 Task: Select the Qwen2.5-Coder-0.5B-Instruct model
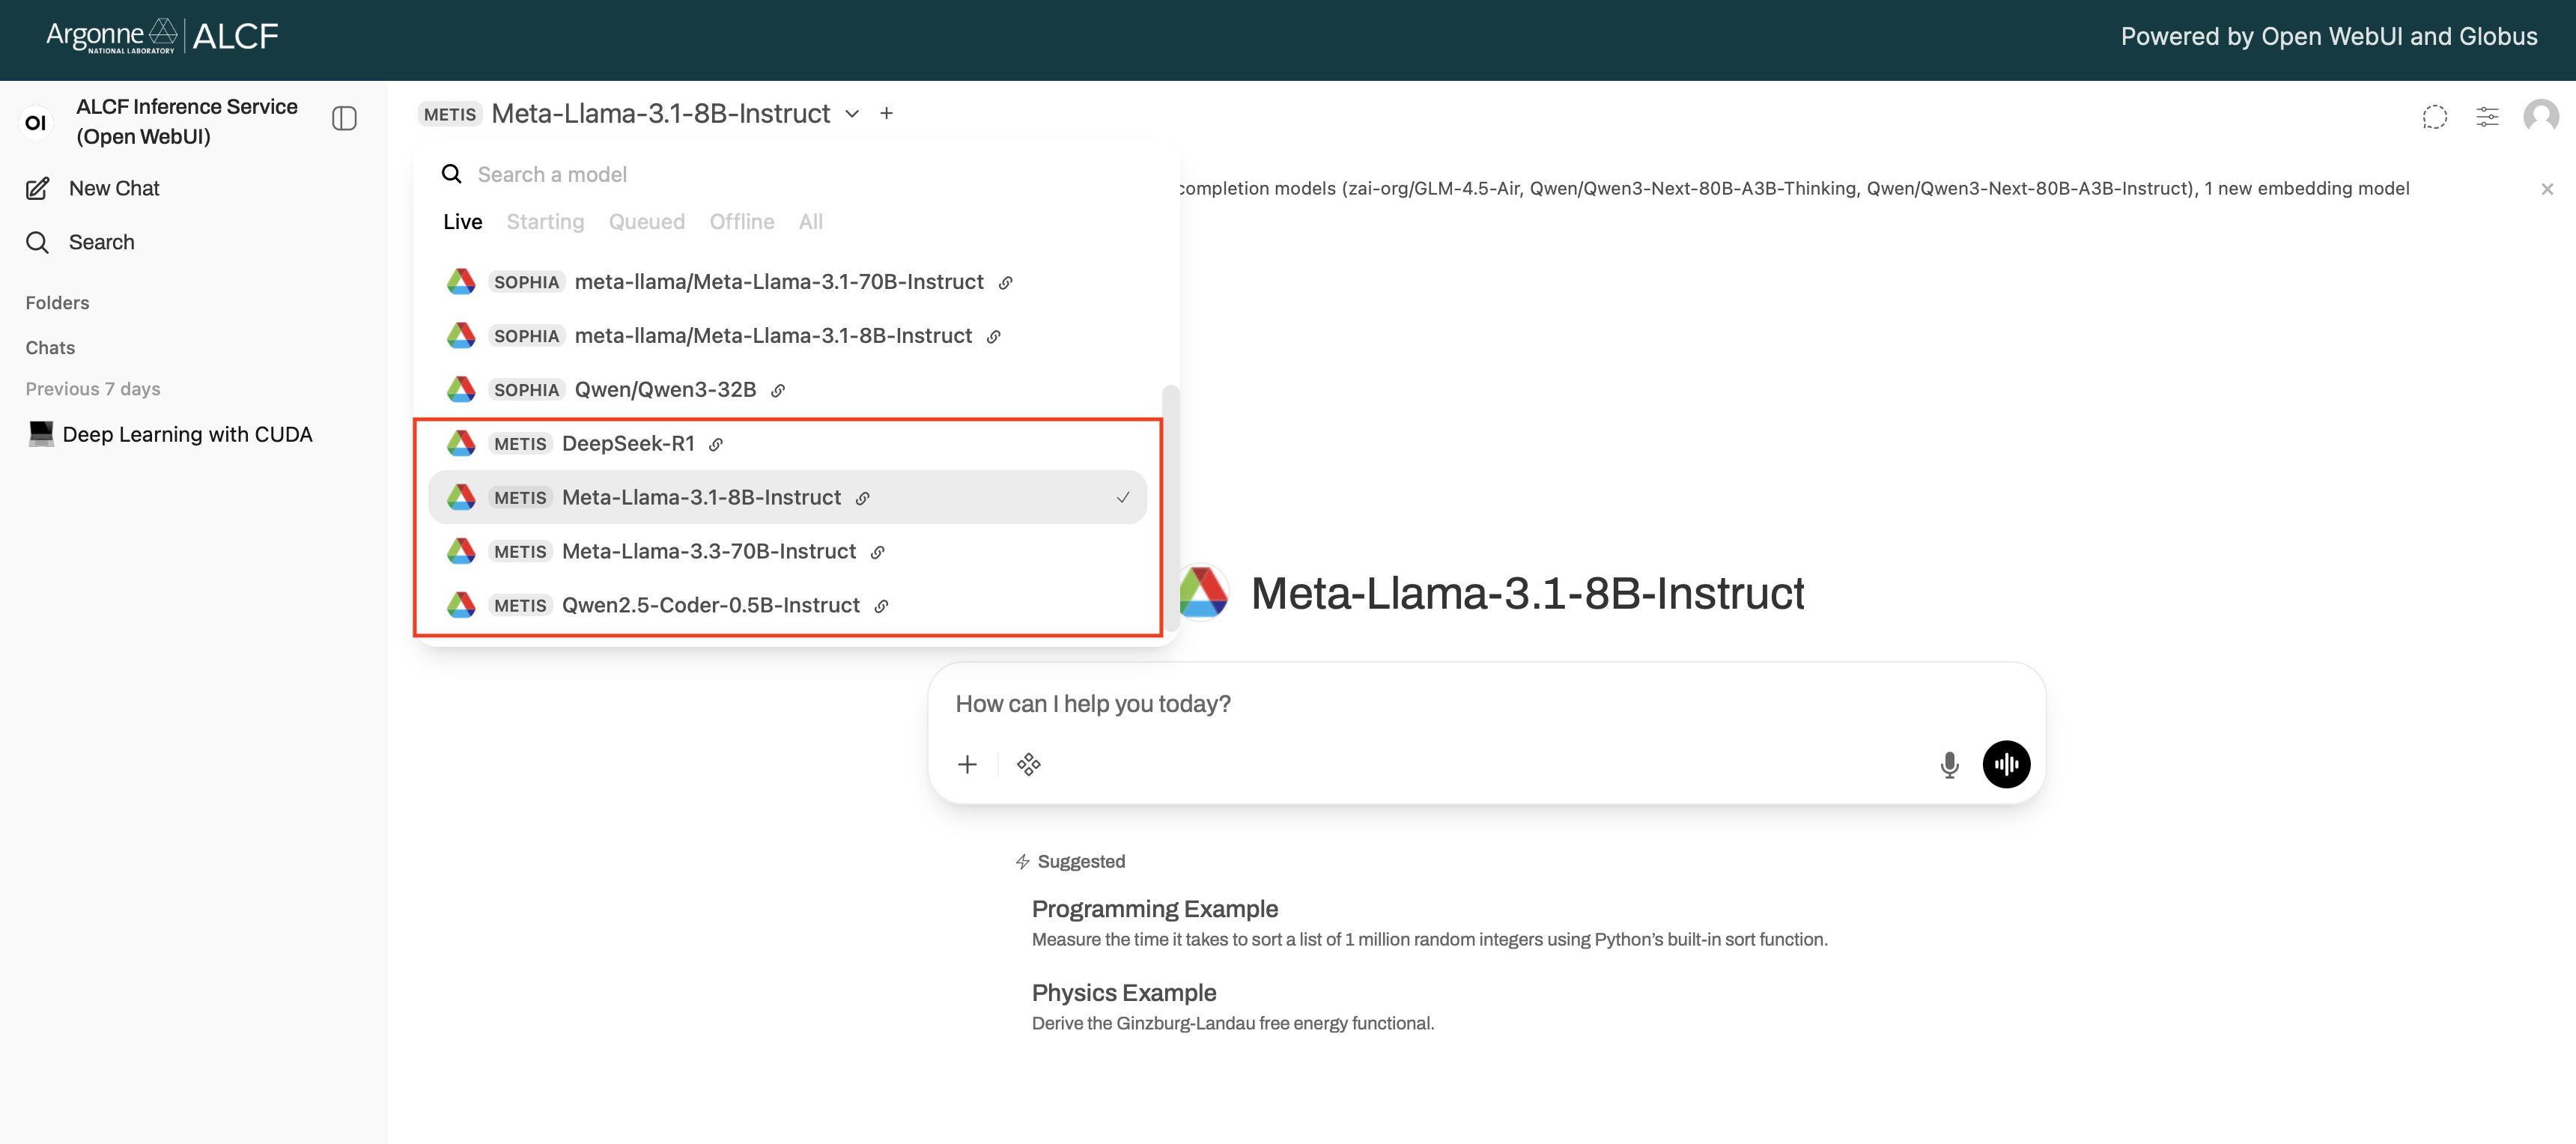710,604
